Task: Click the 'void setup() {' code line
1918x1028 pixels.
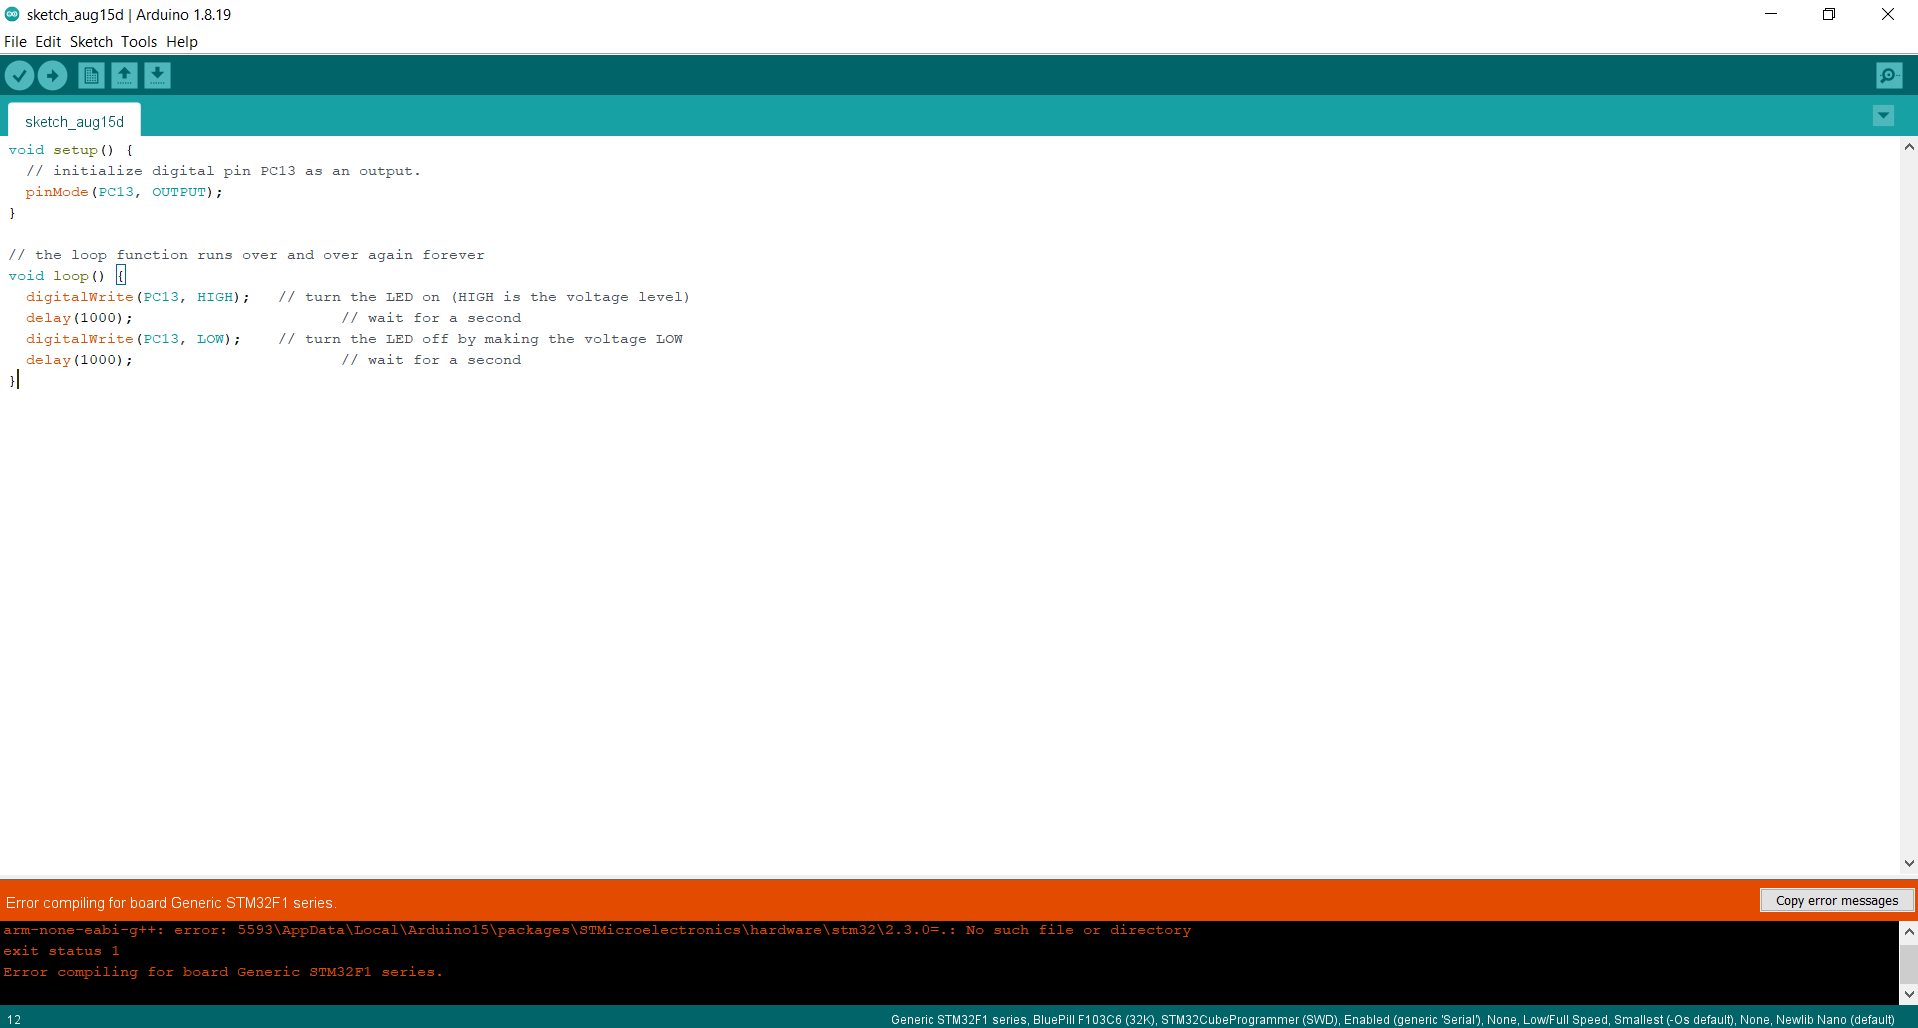Action: [71, 150]
